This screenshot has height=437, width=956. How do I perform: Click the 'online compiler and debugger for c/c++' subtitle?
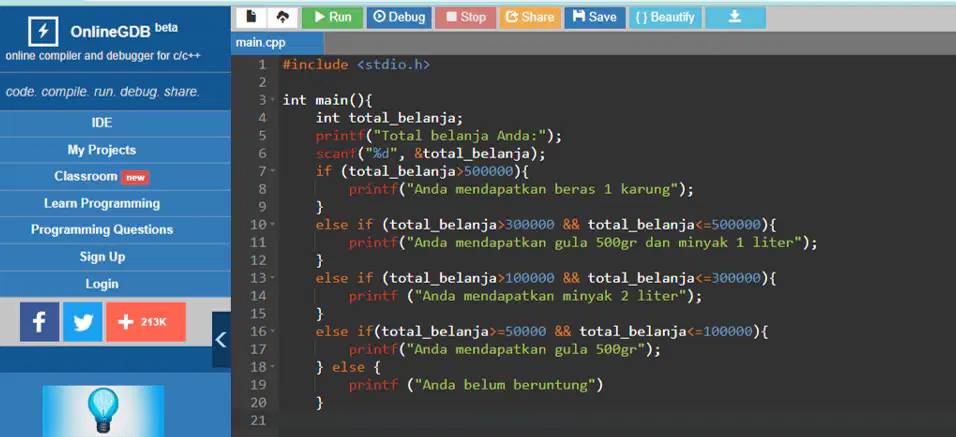tap(103, 56)
